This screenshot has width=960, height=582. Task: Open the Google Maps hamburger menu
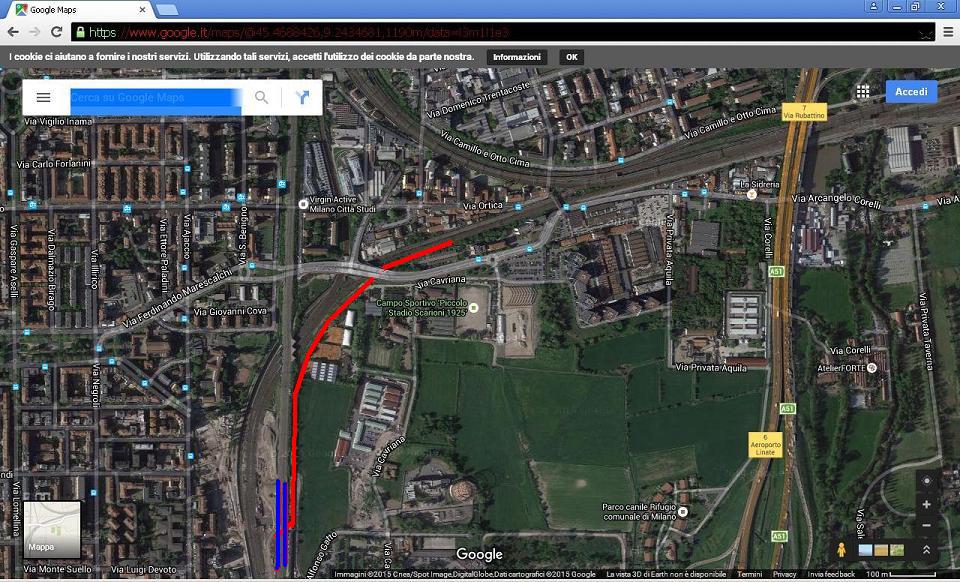[x=43, y=97]
